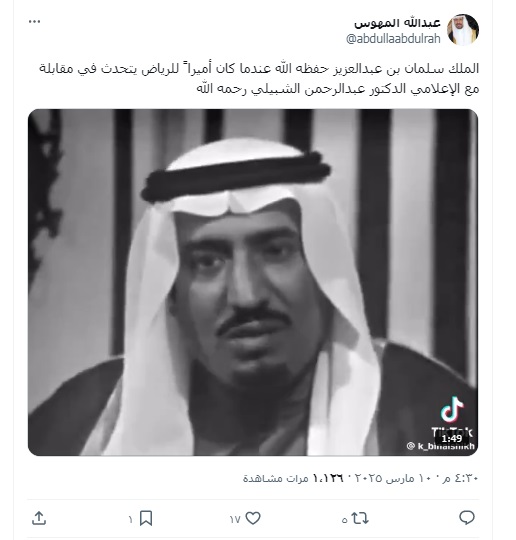Open the @abdullaabdulrah handle link
The height and width of the screenshot is (540, 516).
[393, 39]
